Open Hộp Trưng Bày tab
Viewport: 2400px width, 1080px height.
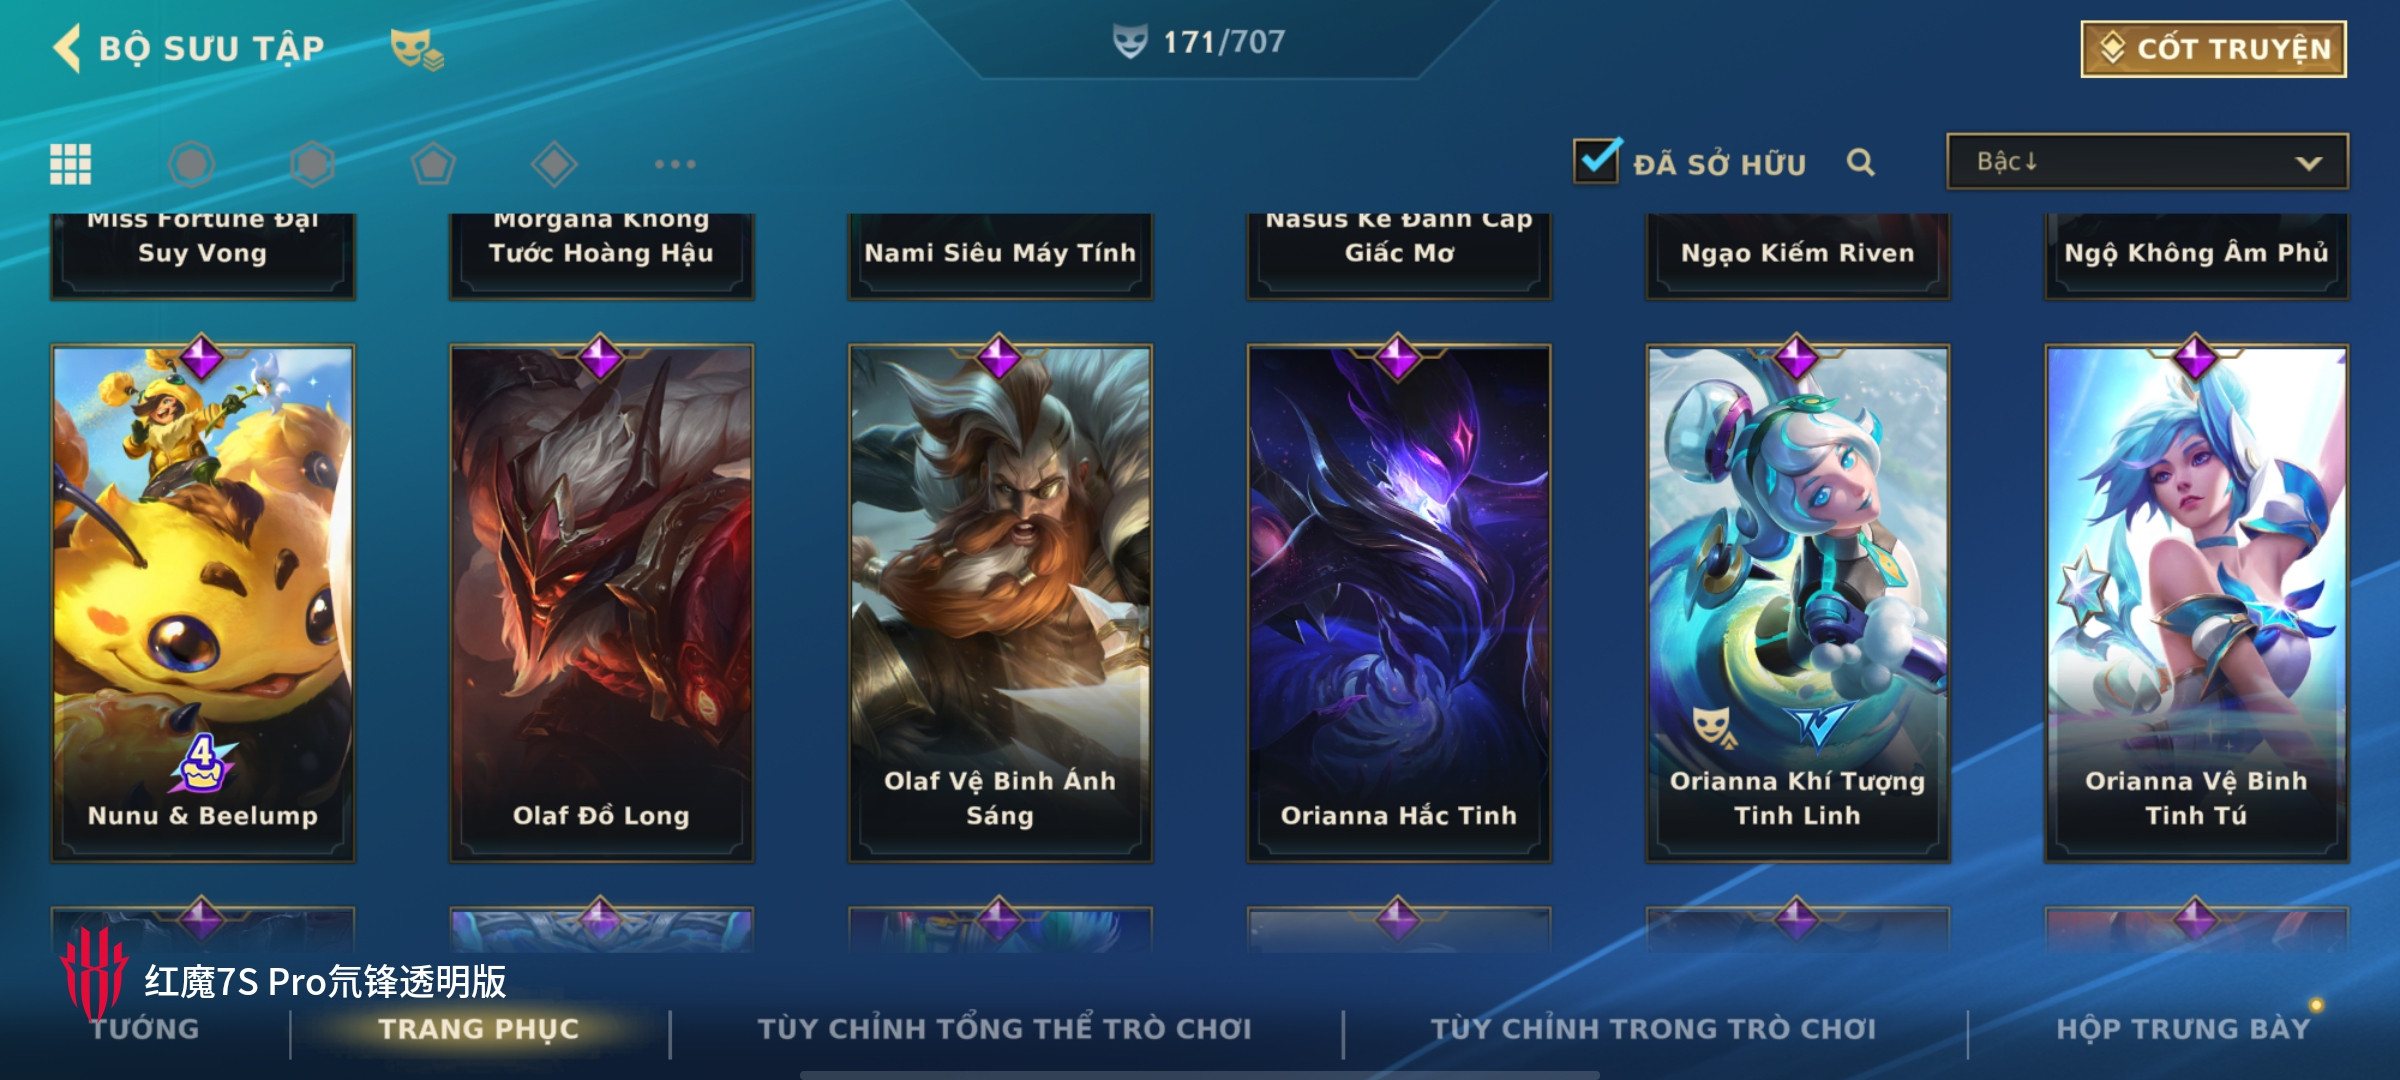(x=2183, y=1028)
